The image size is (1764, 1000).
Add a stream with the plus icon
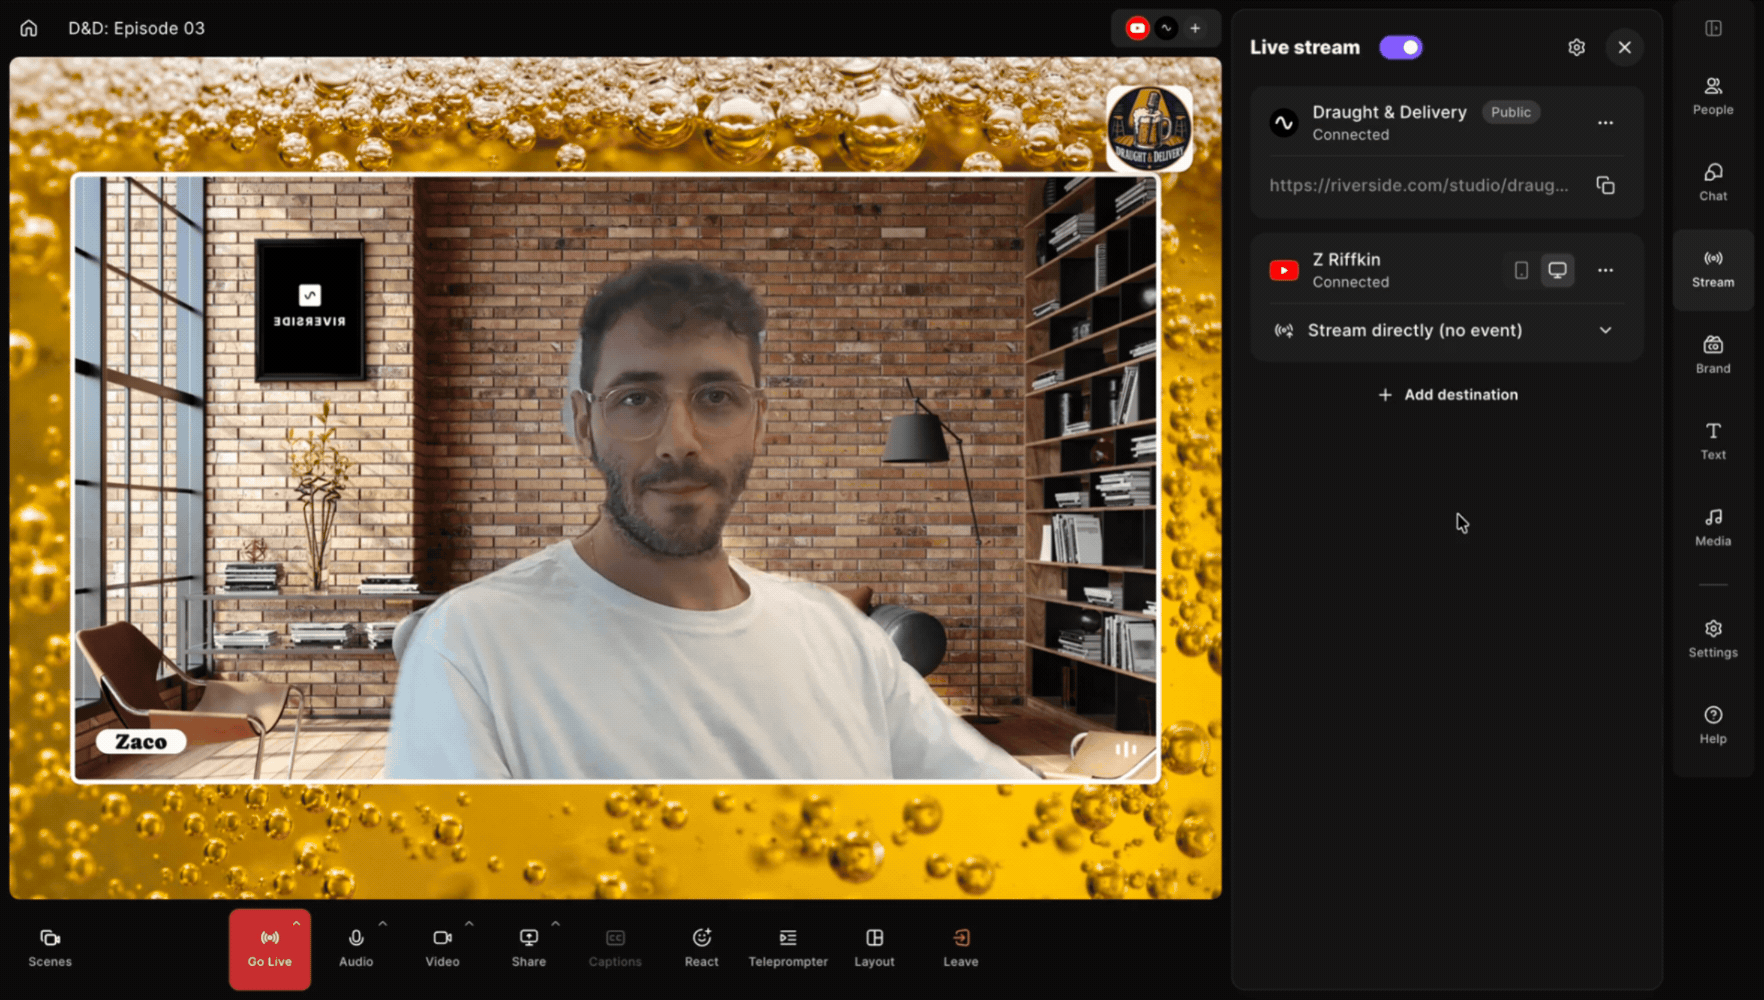tap(1195, 28)
